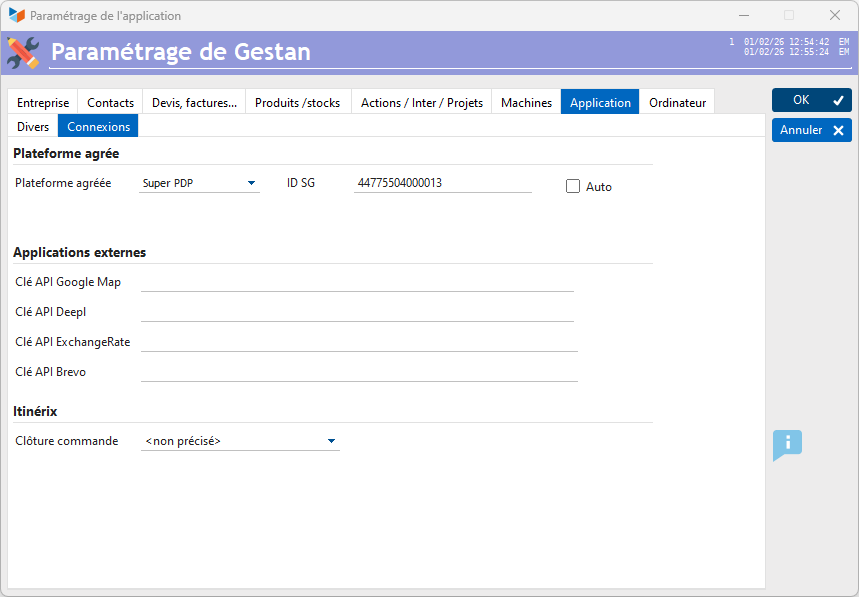Viewport: 859px width, 597px height.
Task: Focus the ID SG input field
Action: 443,183
